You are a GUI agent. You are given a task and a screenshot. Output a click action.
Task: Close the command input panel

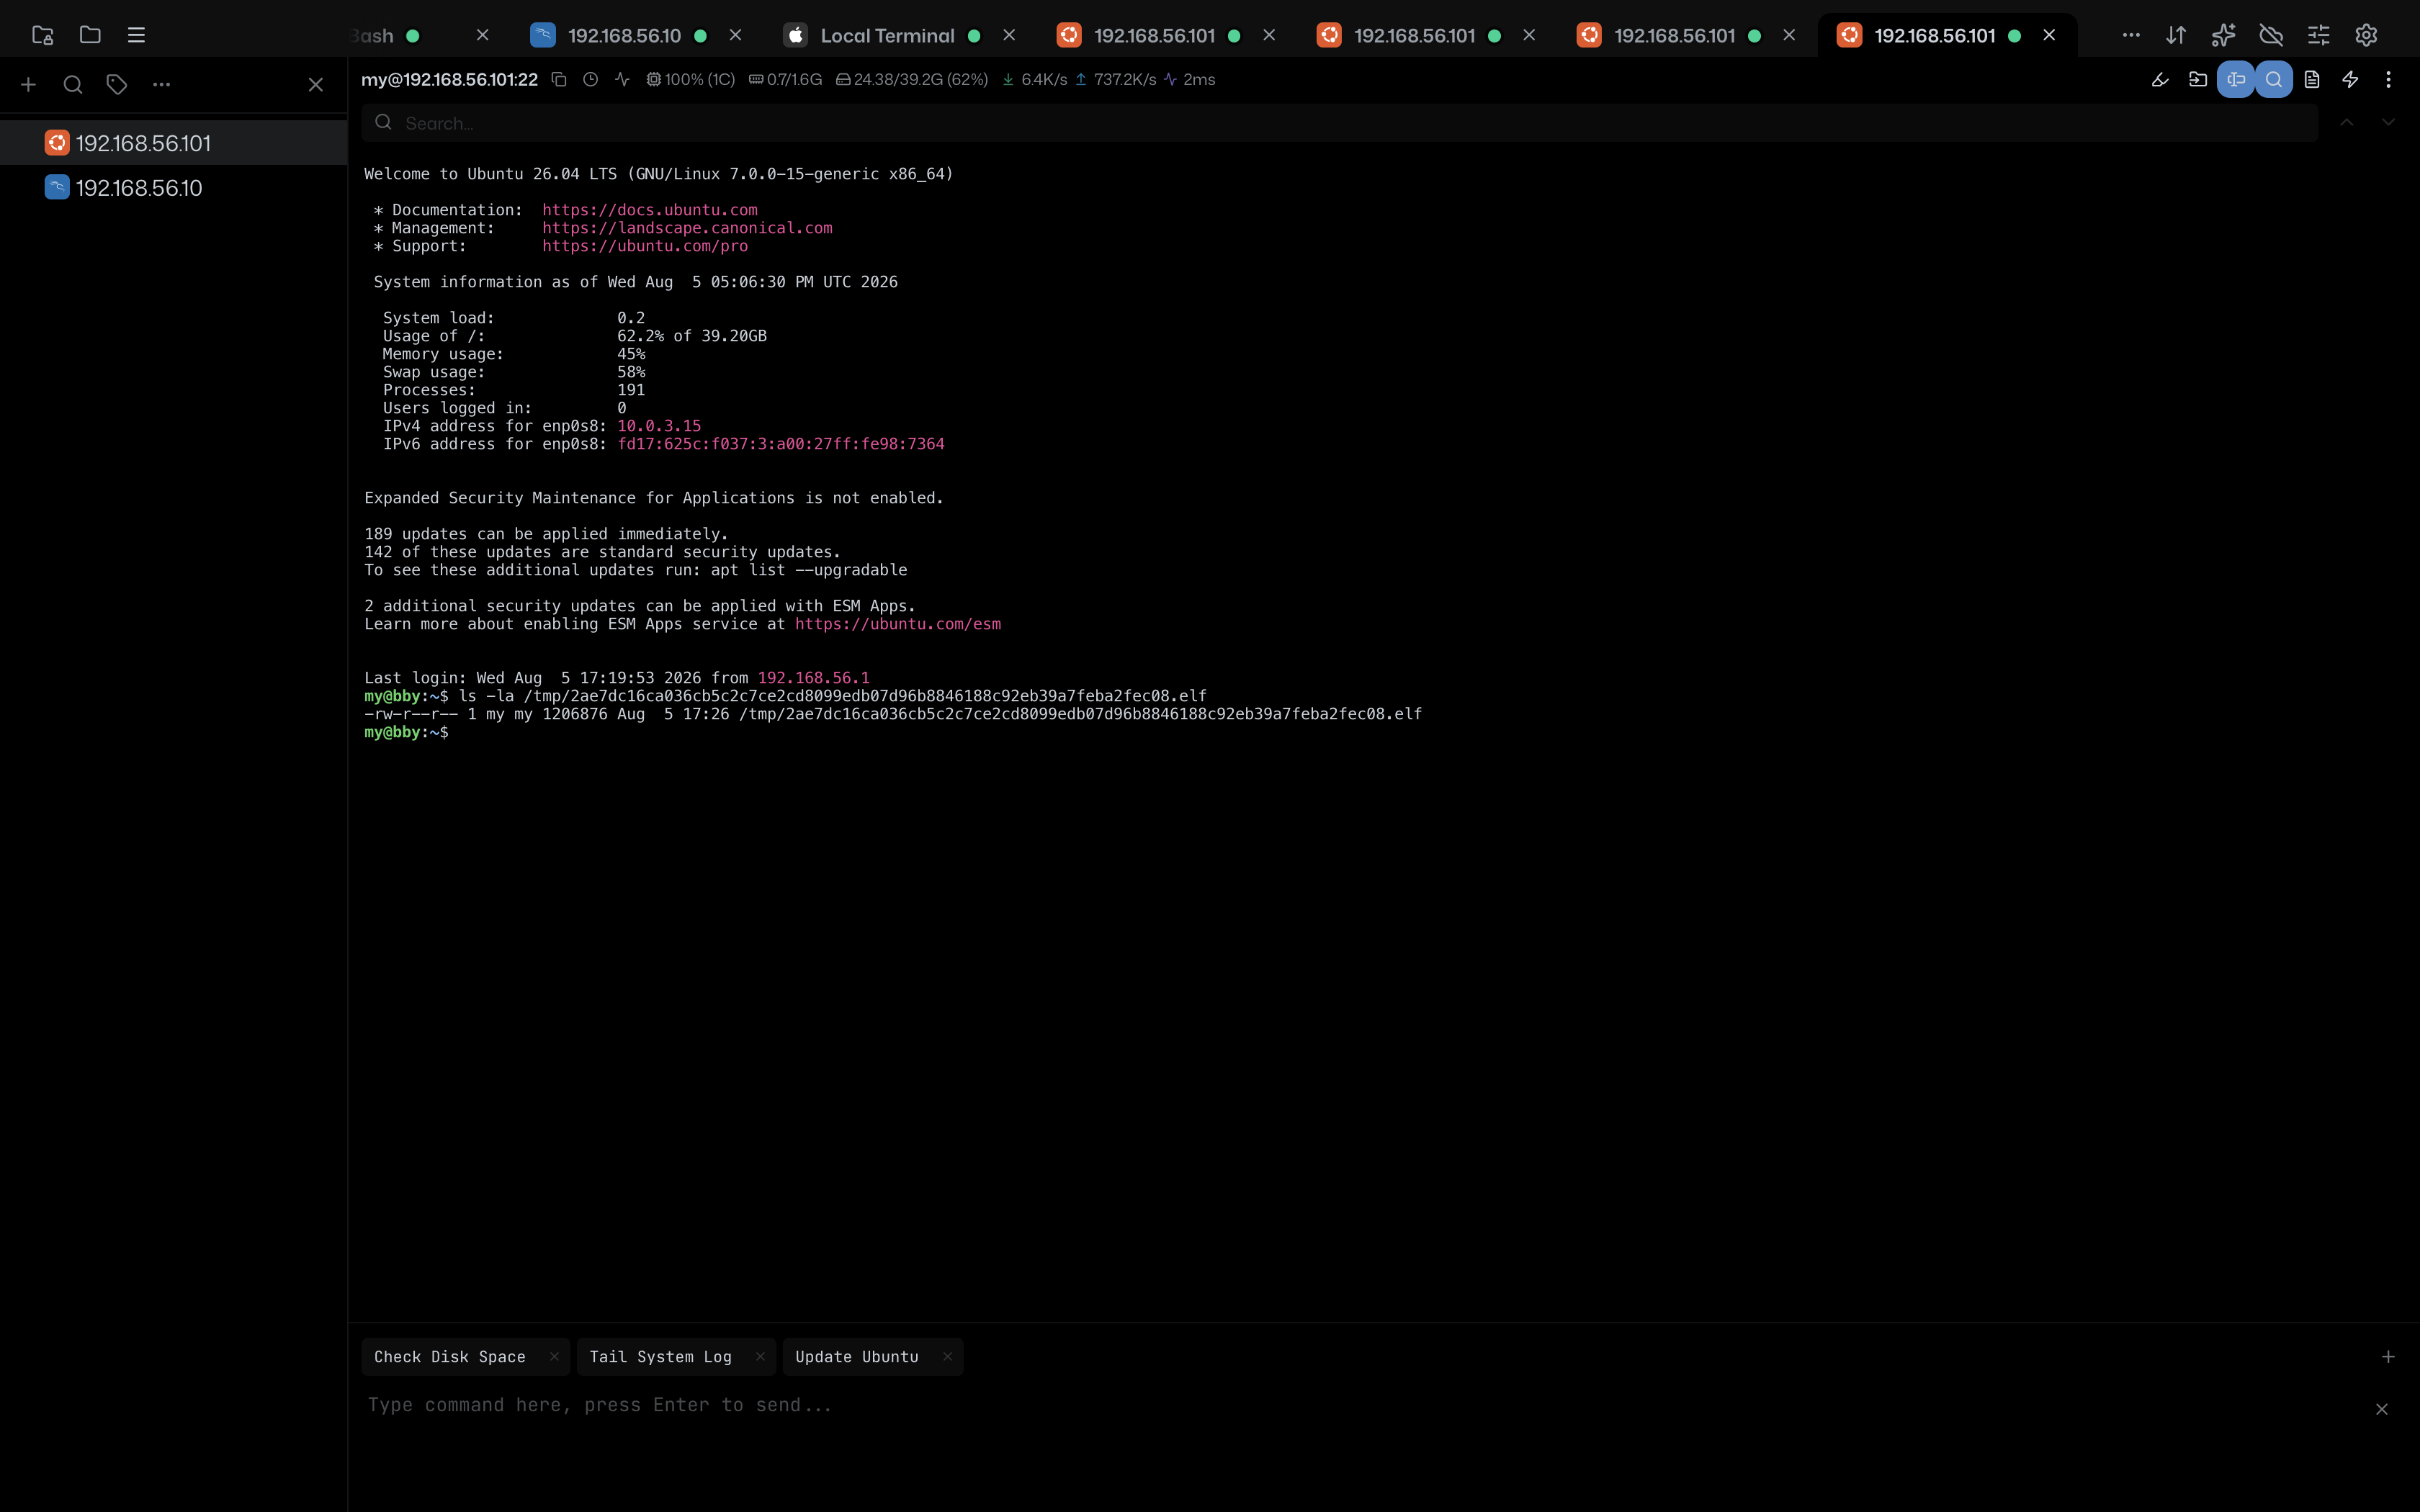point(2382,1409)
